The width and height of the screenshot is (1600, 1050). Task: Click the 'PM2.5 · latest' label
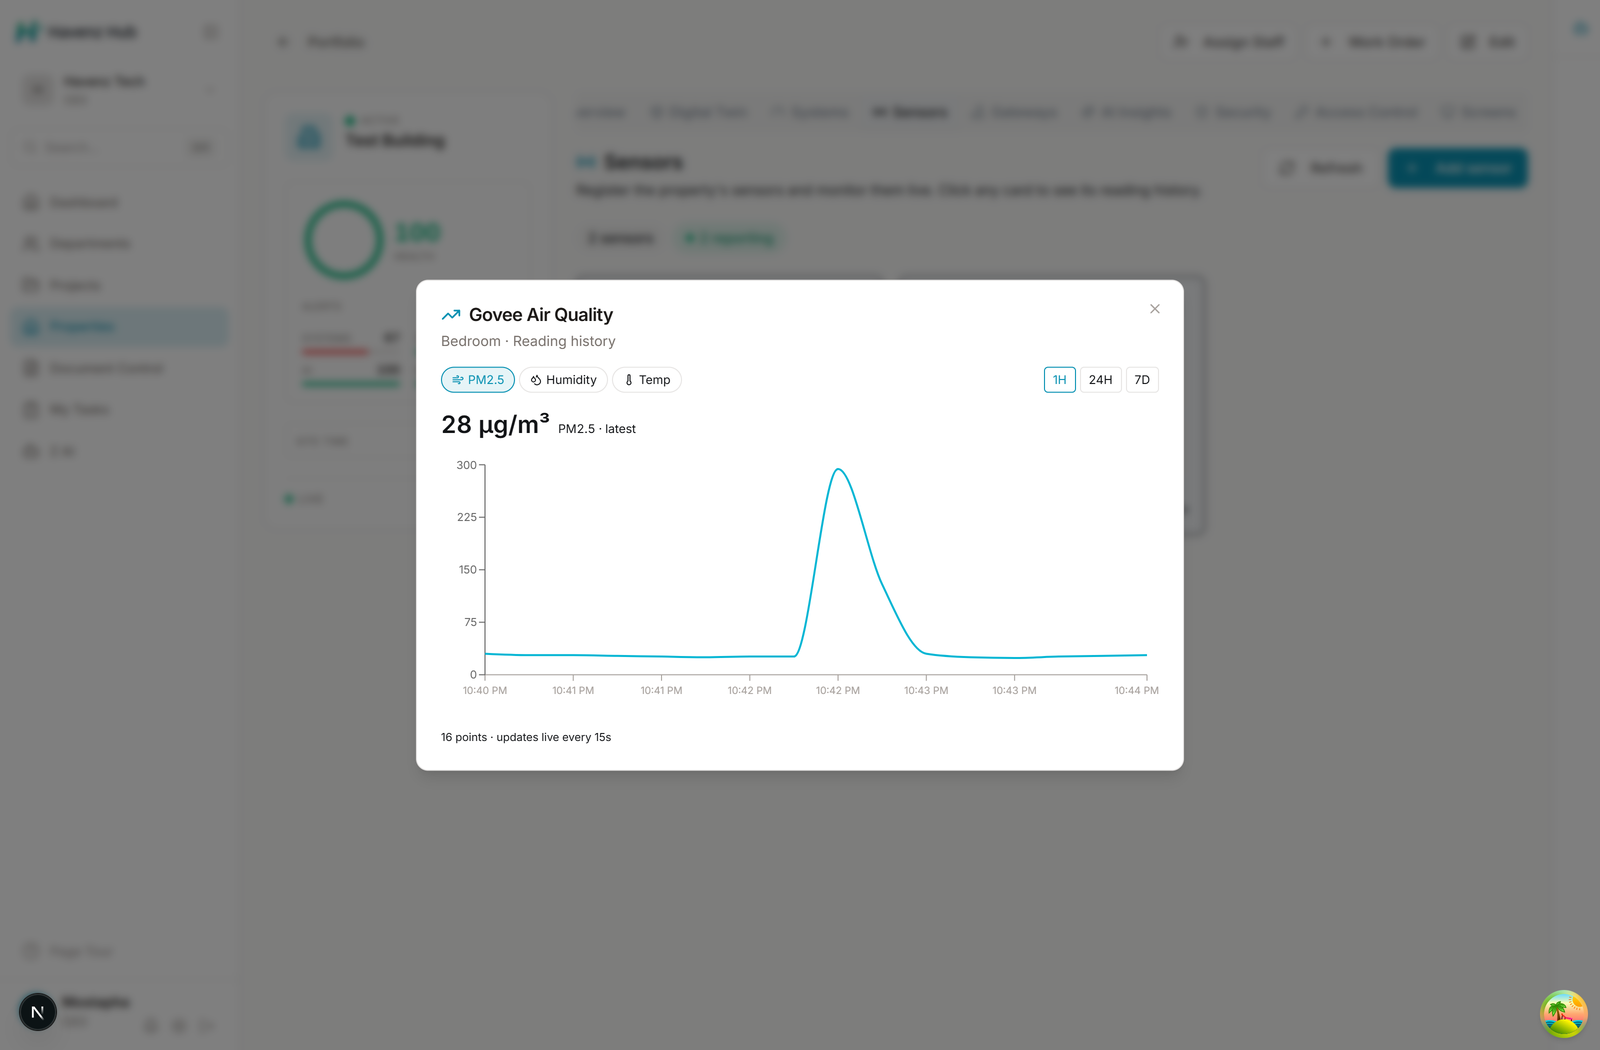(x=597, y=429)
